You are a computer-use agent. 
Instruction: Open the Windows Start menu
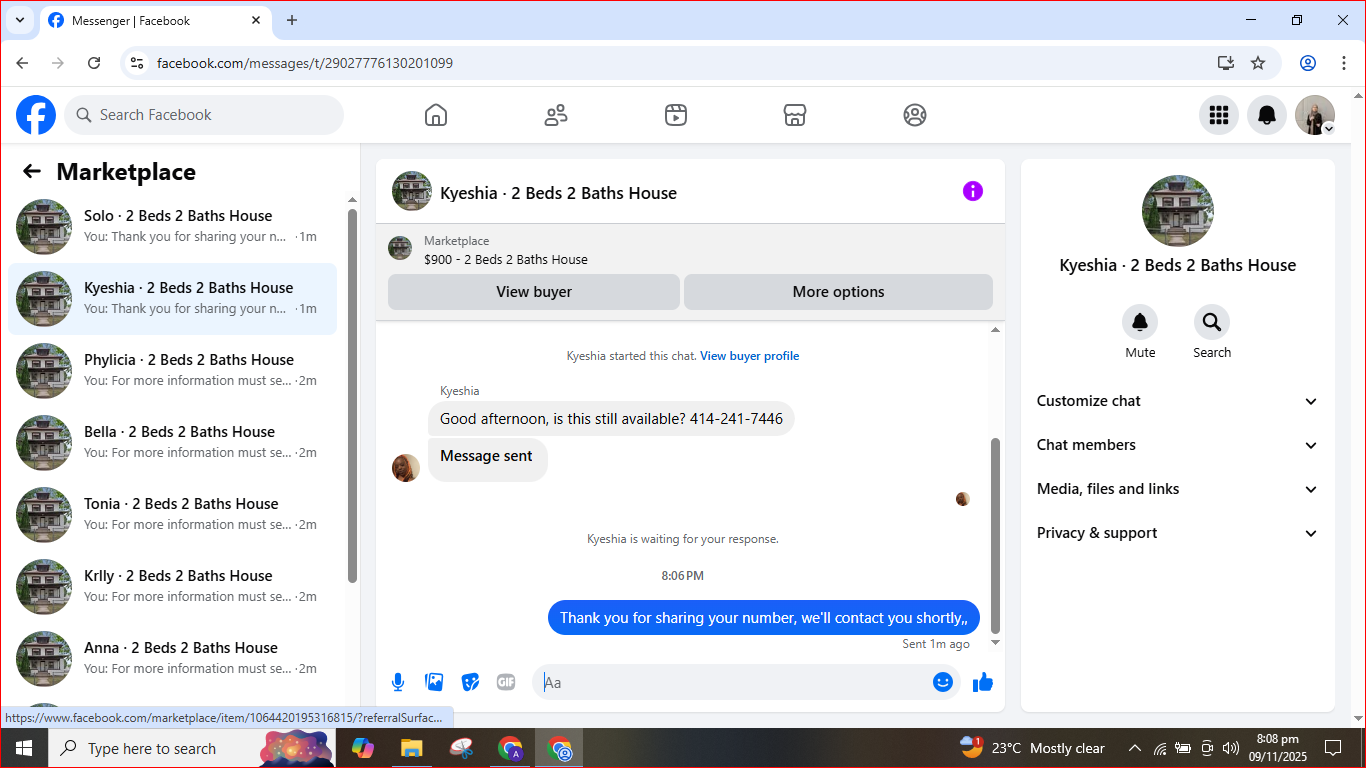click(x=24, y=748)
